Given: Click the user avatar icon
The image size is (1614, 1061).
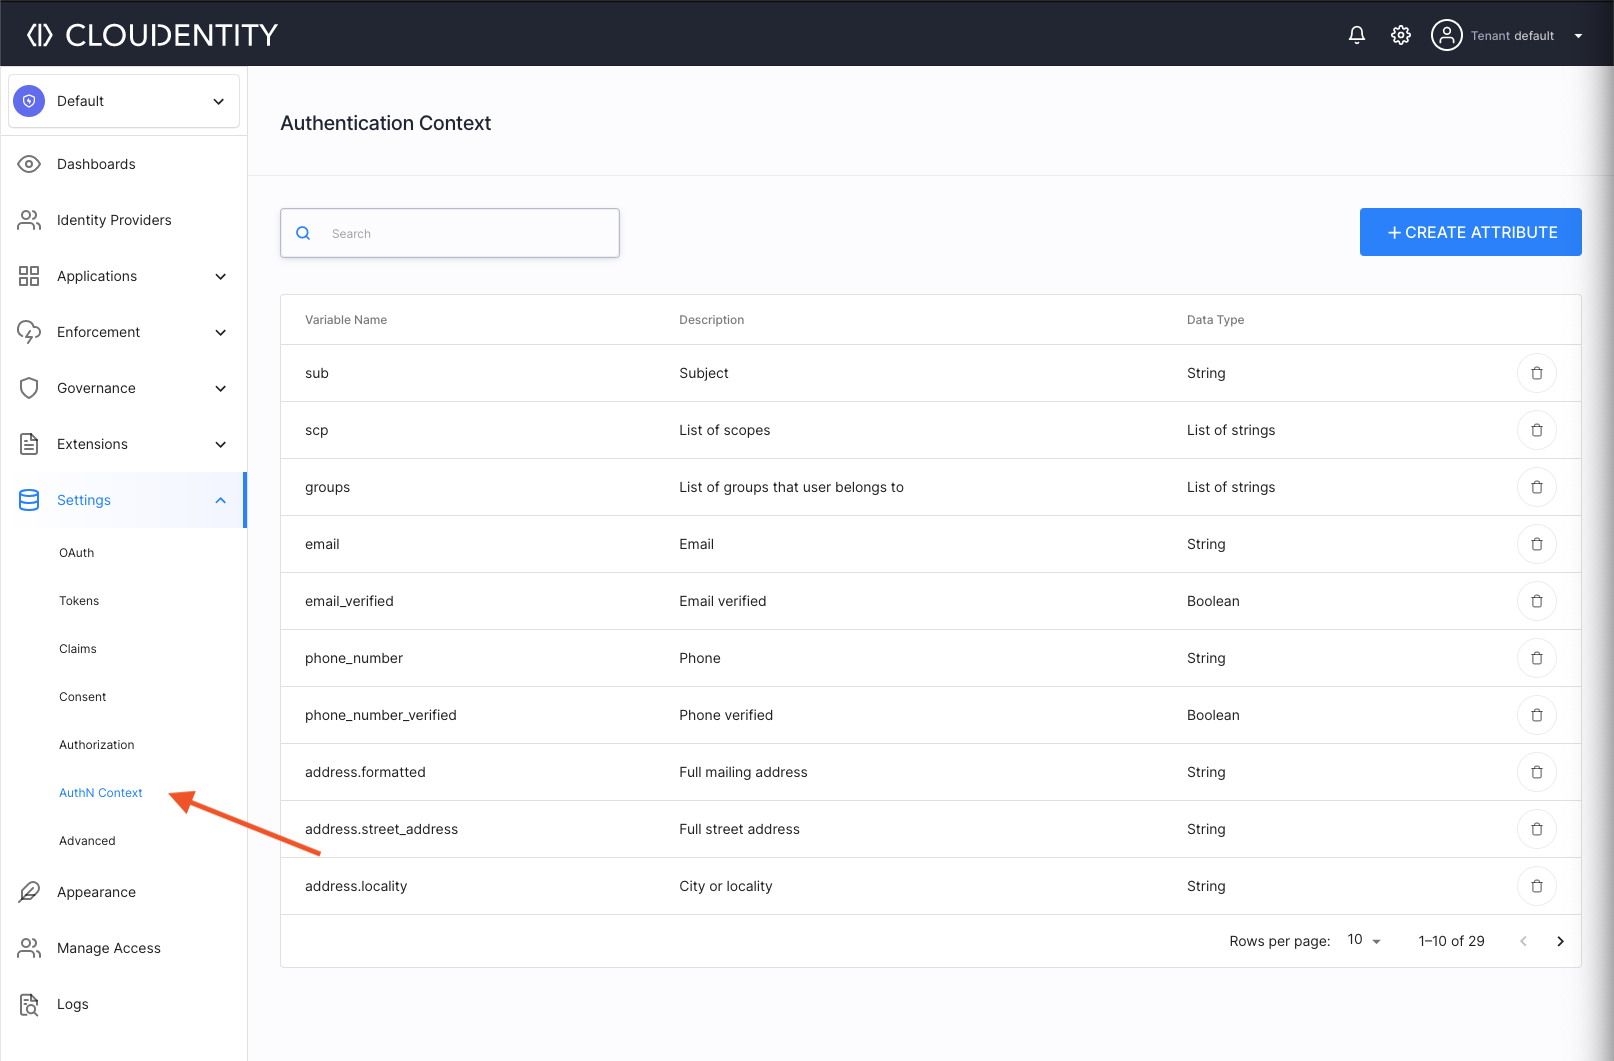Looking at the screenshot, I should [x=1447, y=35].
